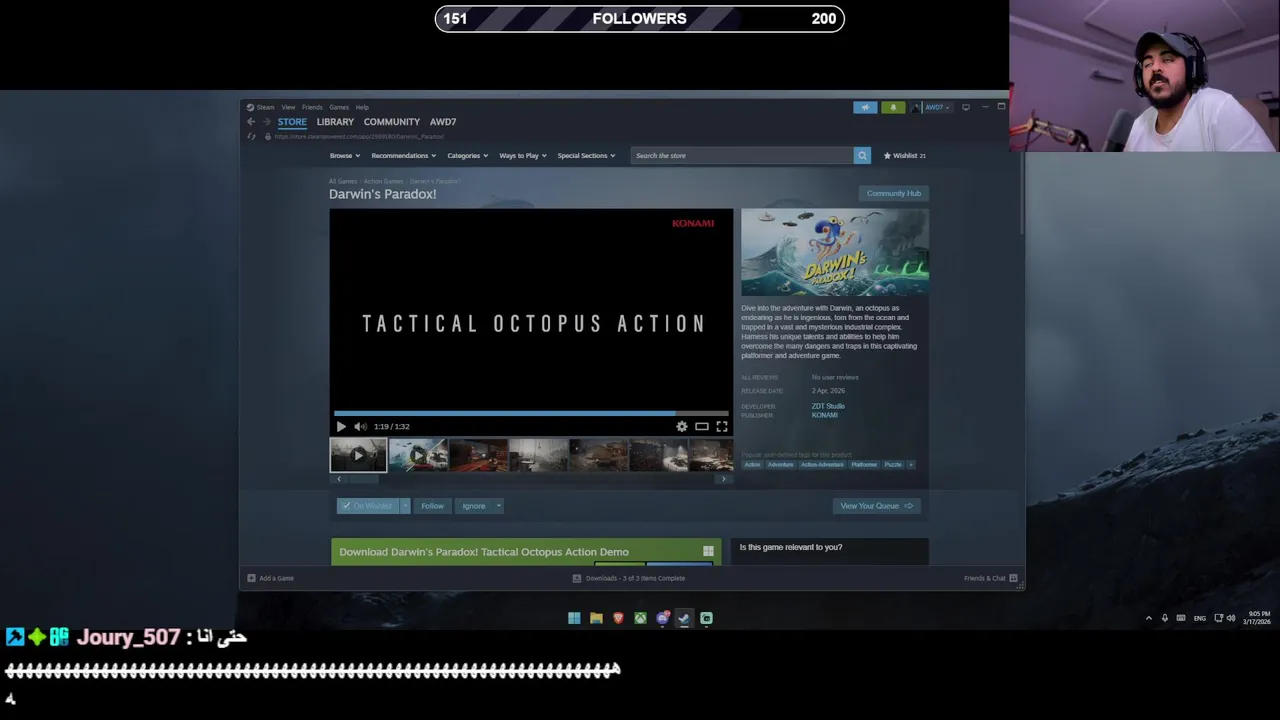Open the green notifications bell
The width and height of the screenshot is (1280, 720).
click(x=893, y=107)
